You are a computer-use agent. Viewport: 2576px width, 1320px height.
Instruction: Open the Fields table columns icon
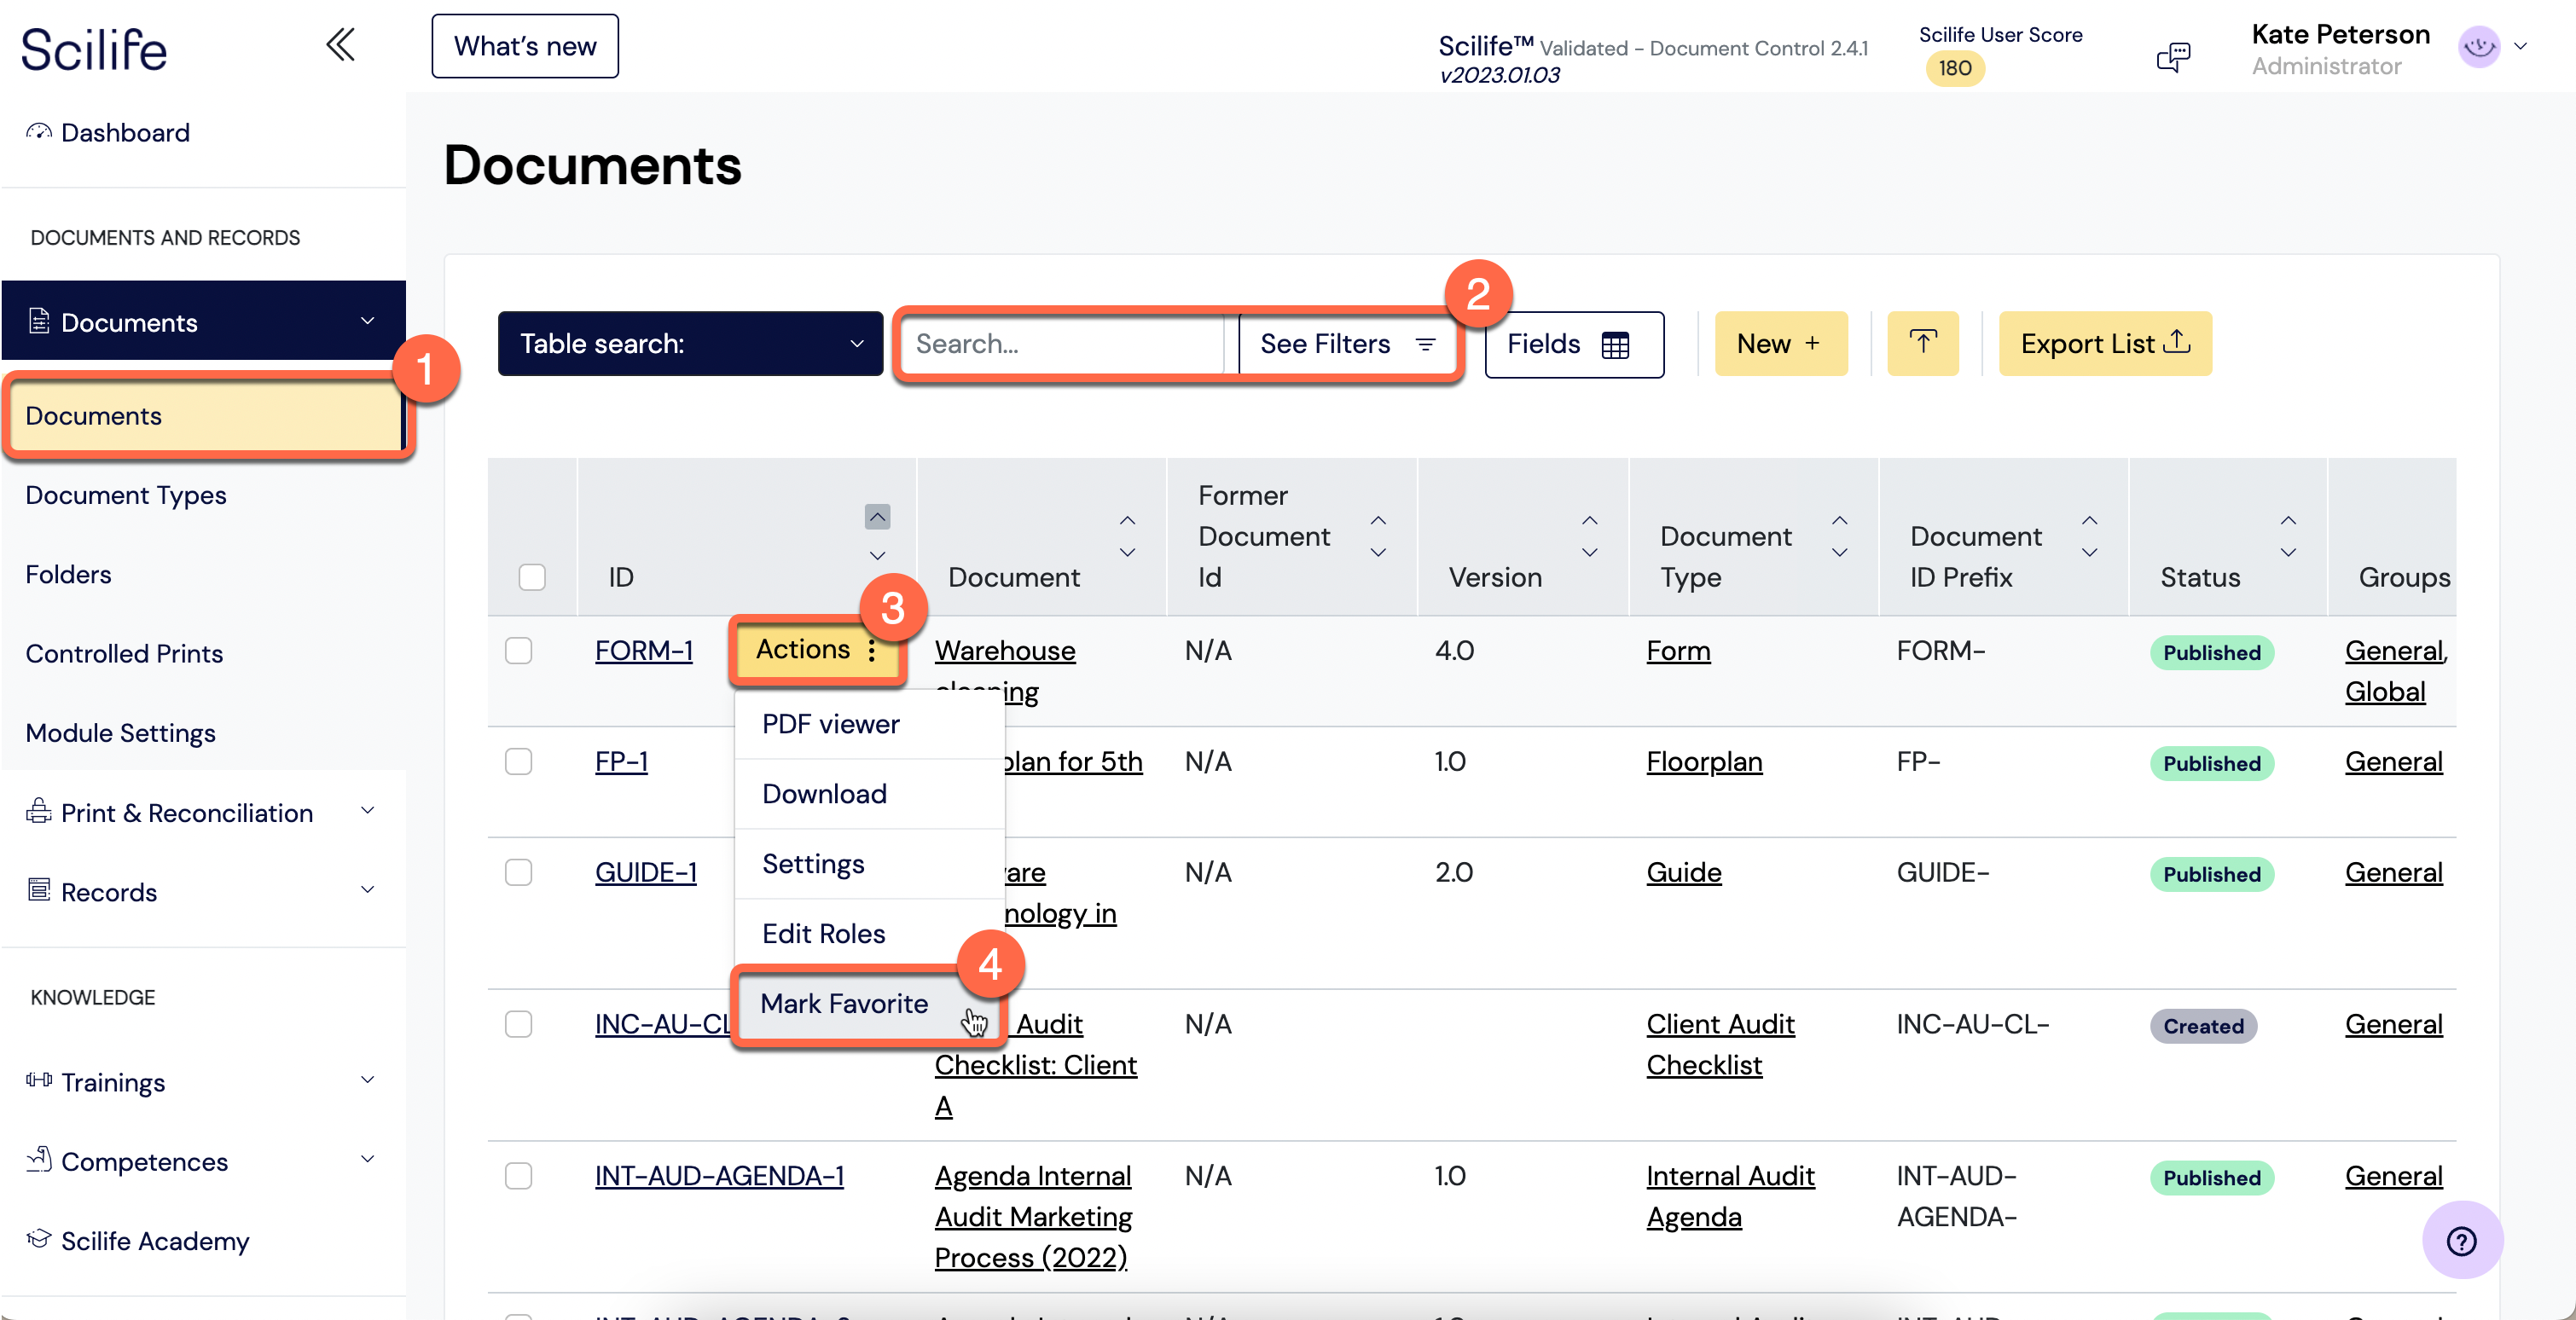click(1615, 344)
